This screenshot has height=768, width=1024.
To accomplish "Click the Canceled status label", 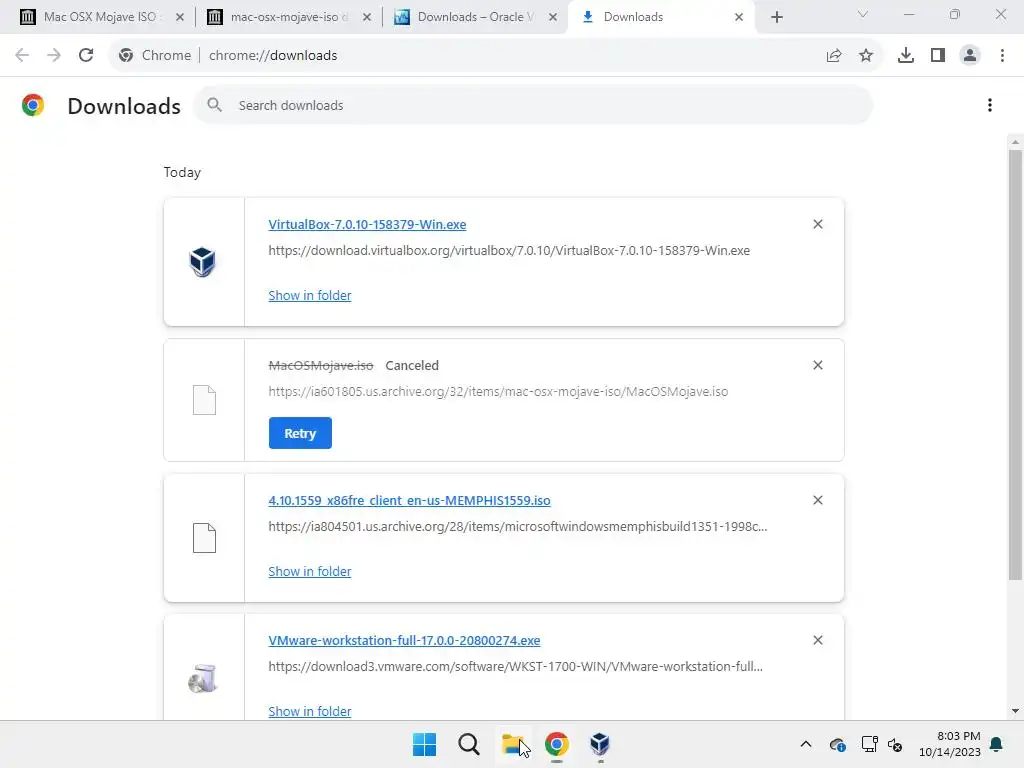I will coord(412,365).
